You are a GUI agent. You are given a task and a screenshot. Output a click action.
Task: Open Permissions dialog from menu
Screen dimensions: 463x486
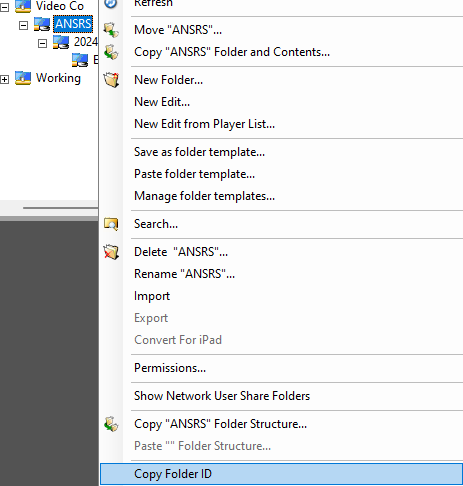[x=170, y=368]
